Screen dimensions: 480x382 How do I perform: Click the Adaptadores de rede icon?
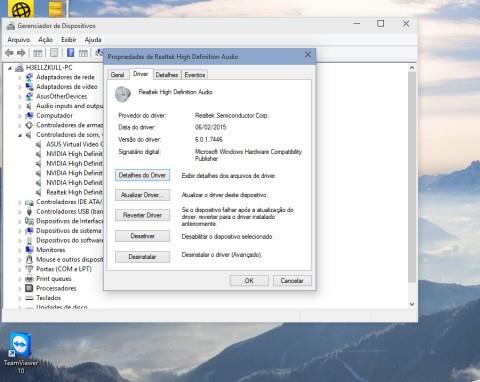(29, 77)
